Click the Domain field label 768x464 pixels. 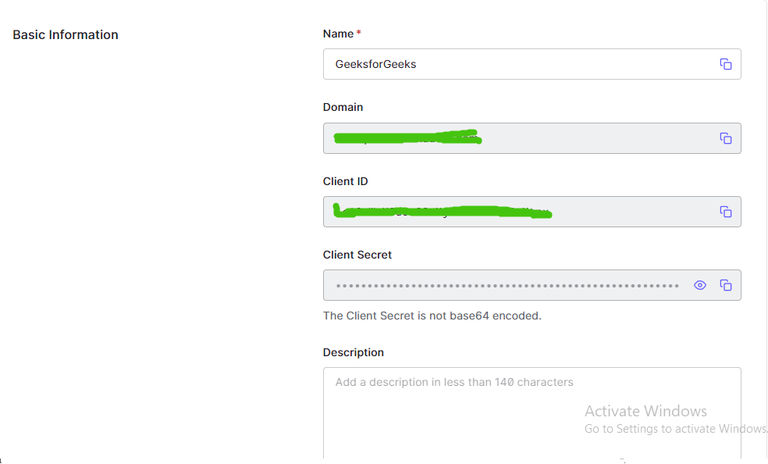[343, 107]
